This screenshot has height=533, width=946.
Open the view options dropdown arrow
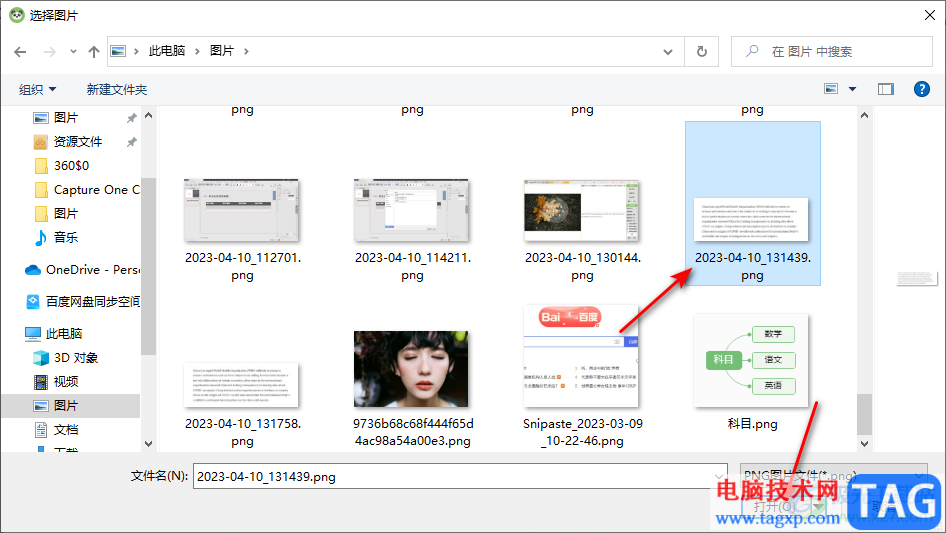pyautogui.click(x=852, y=89)
